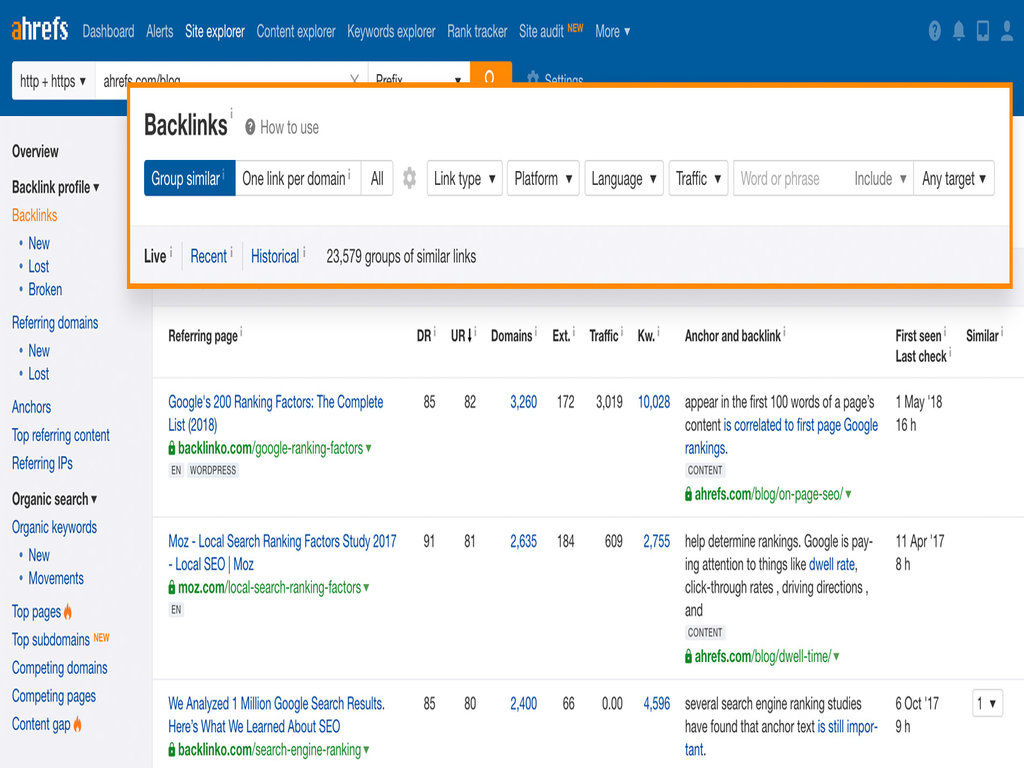
Task: Open Keywords explorer in top menu
Action: click(x=391, y=31)
